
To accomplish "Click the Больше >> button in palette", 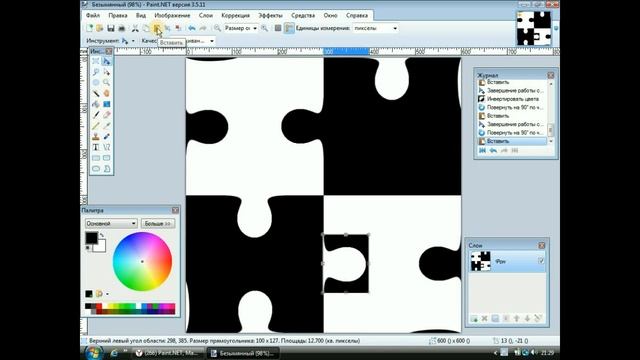I will click(x=158, y=224).
